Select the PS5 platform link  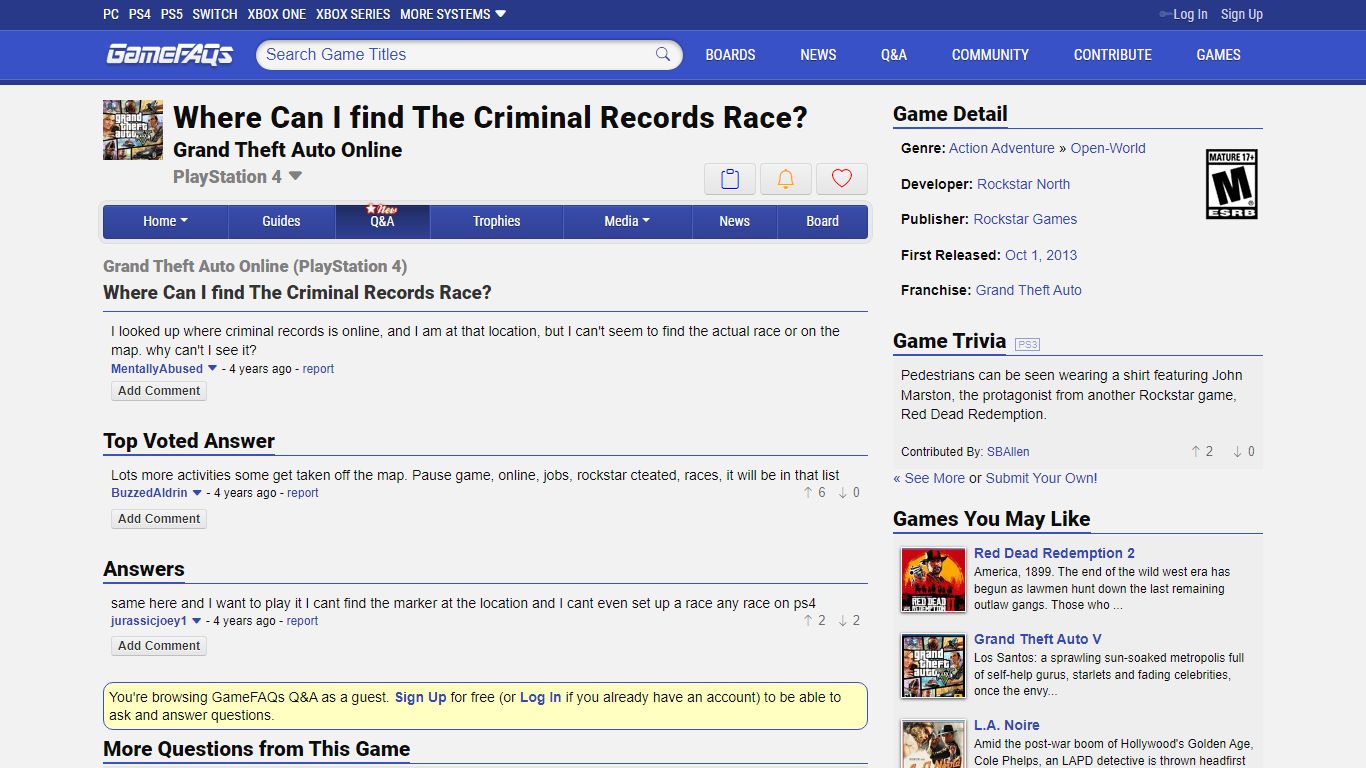172,14
